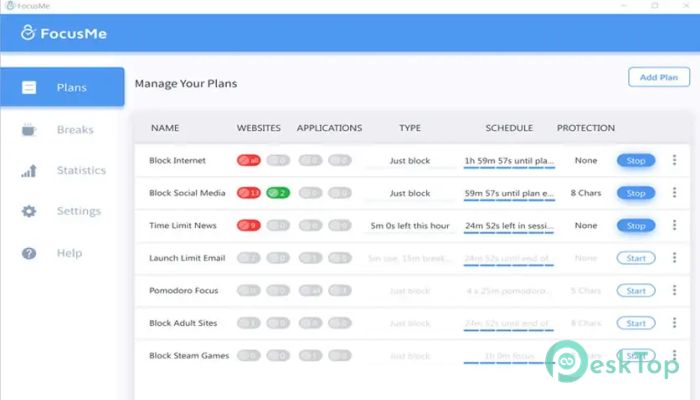Start the Pomodoro Focus plan
The image size is (700, 400).
coord(636,291)
